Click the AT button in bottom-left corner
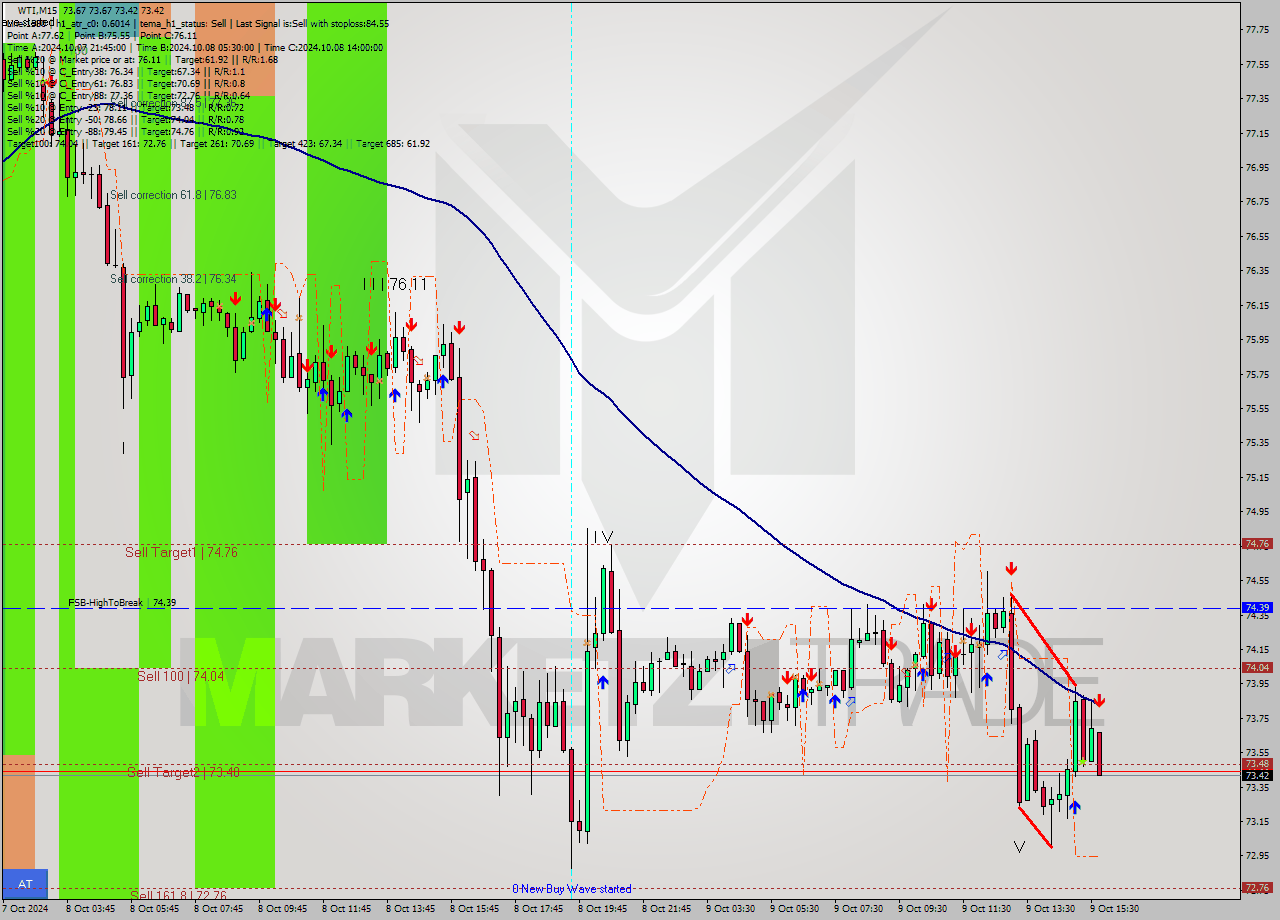This screenshot has height=920, width=1280. [25, 884]
